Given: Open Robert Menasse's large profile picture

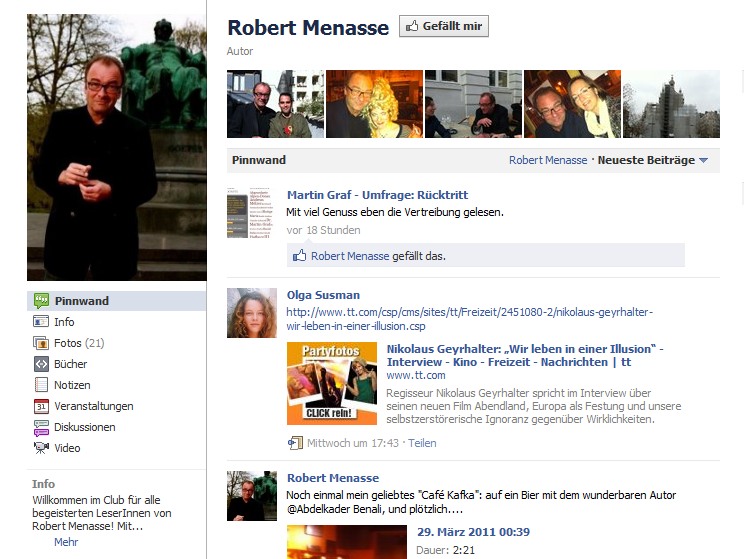Looking at the screenshot, I should [x=117, y=147].
